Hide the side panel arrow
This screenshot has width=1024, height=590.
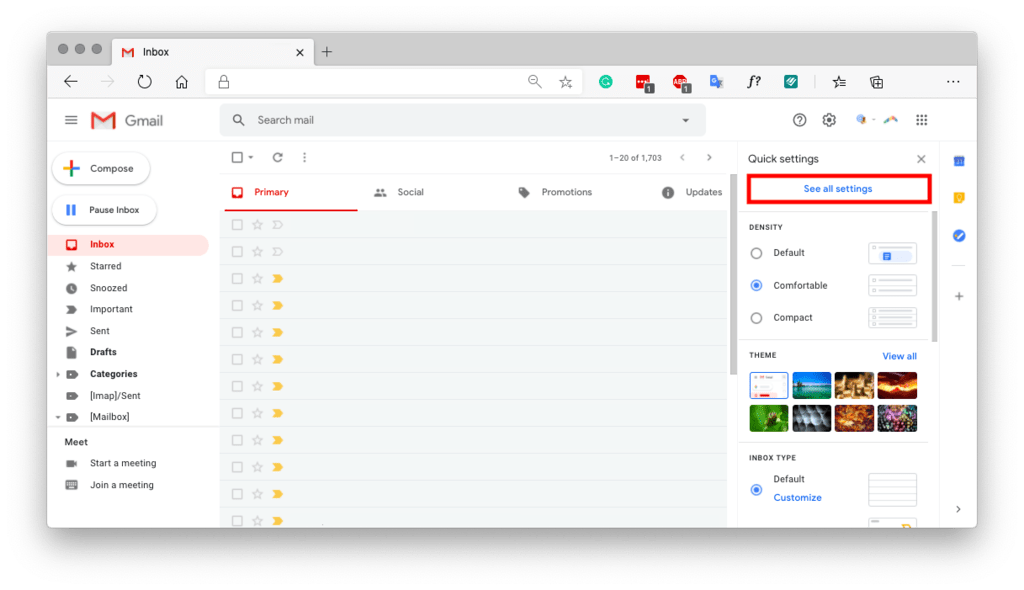point(958,509)
